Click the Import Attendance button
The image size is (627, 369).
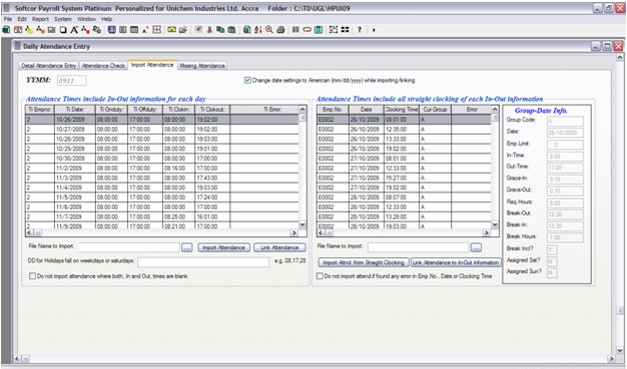pyautogui.click(x=224, y=247)
